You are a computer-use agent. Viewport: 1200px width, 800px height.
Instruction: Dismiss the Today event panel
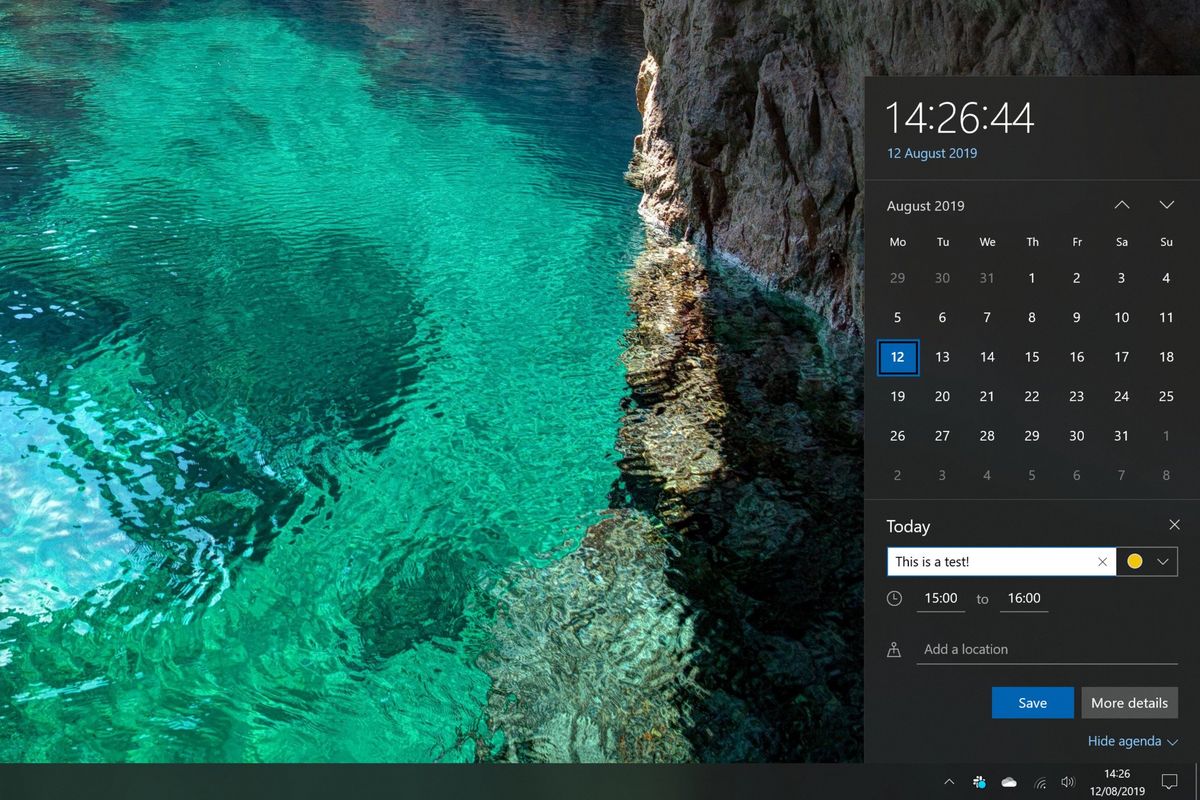[1175, 524]
